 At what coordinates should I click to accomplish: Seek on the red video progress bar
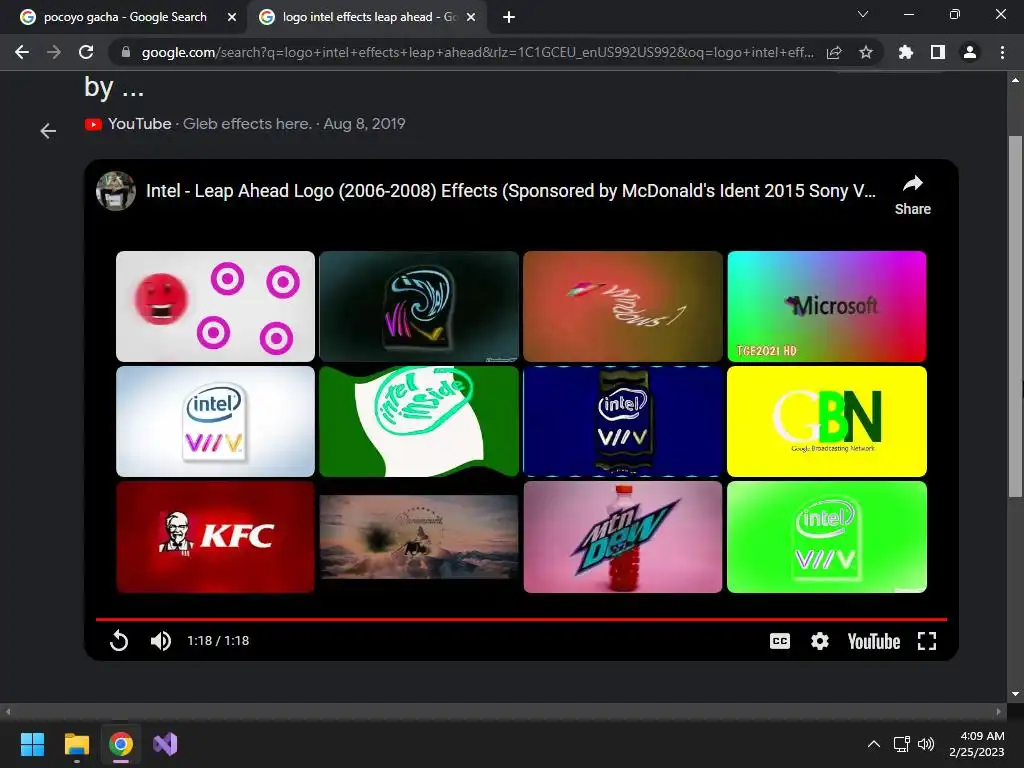[x=521, y=618]
